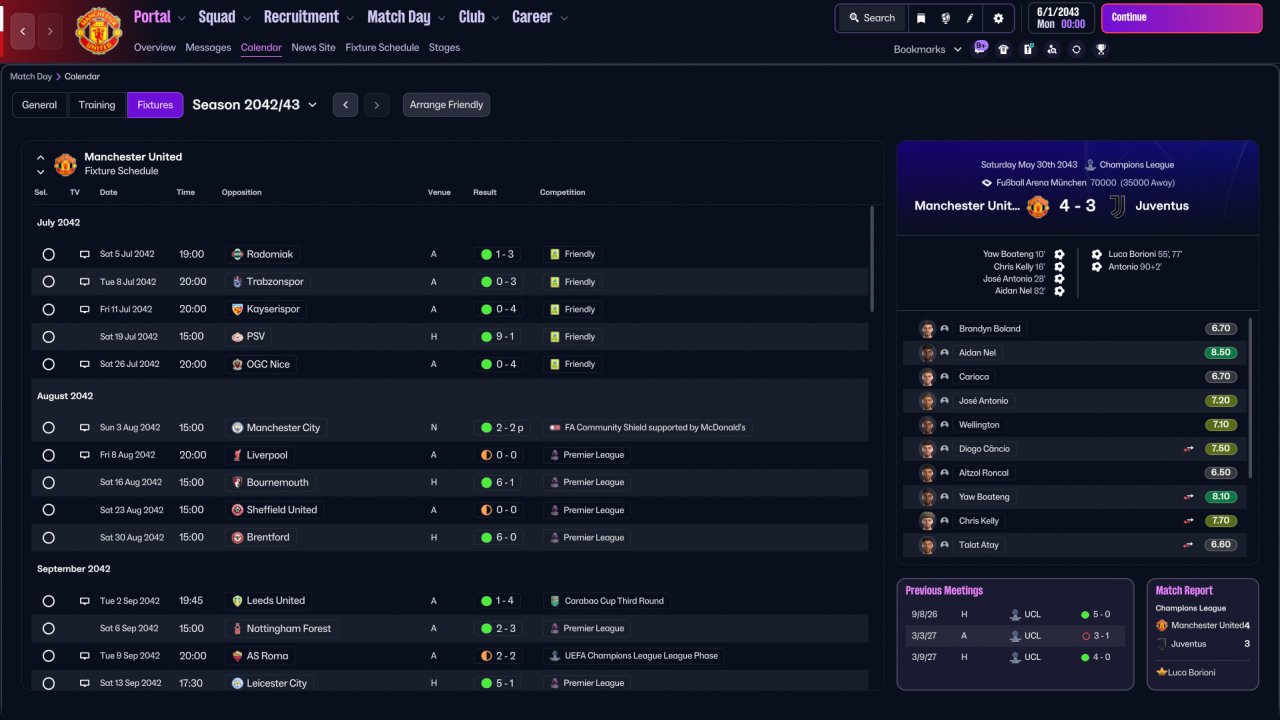Open the bookmark icon in top toolbar
The width and height of the screenshot is (1280, 720).
pos(921,18)
